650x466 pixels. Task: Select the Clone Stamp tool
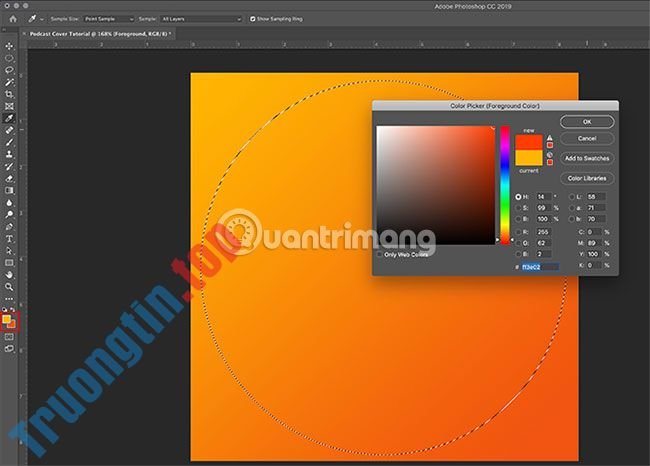[x=9, y=154]
